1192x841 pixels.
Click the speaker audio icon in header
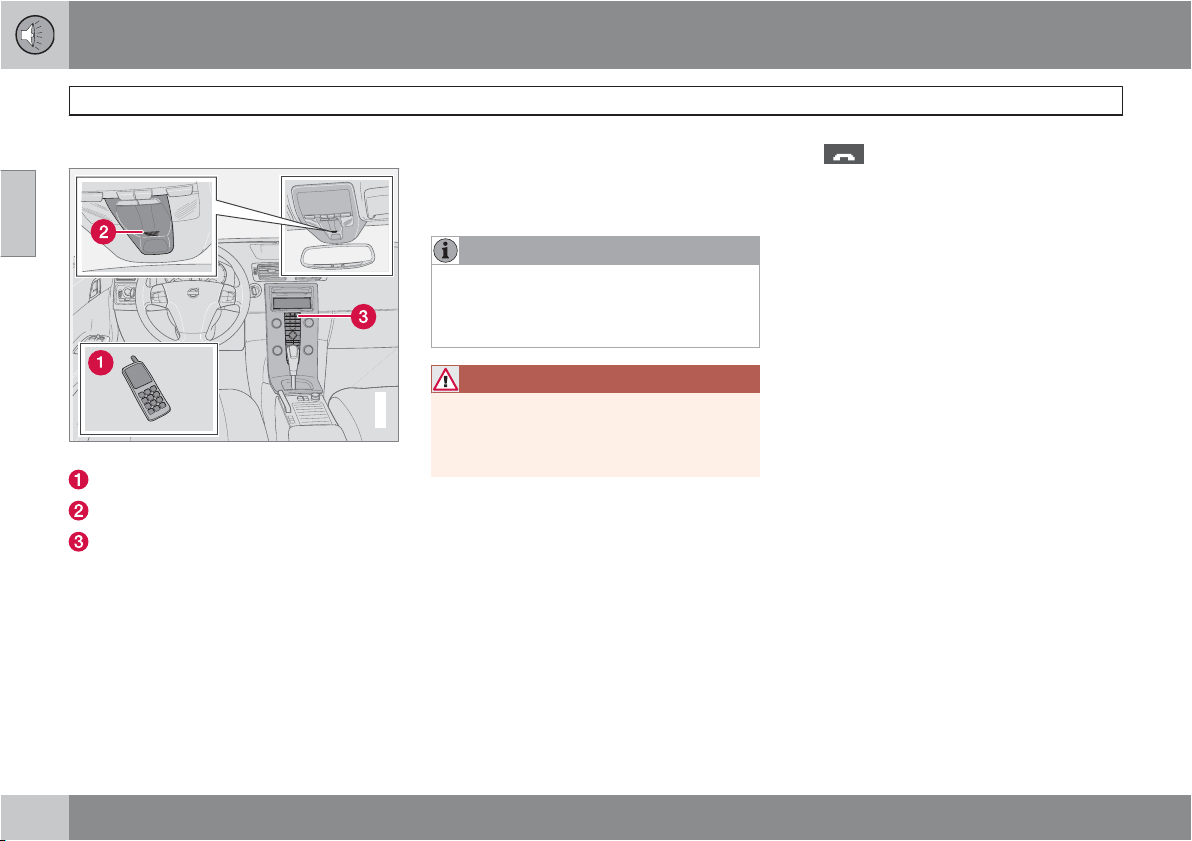click(x=35, y=35)
